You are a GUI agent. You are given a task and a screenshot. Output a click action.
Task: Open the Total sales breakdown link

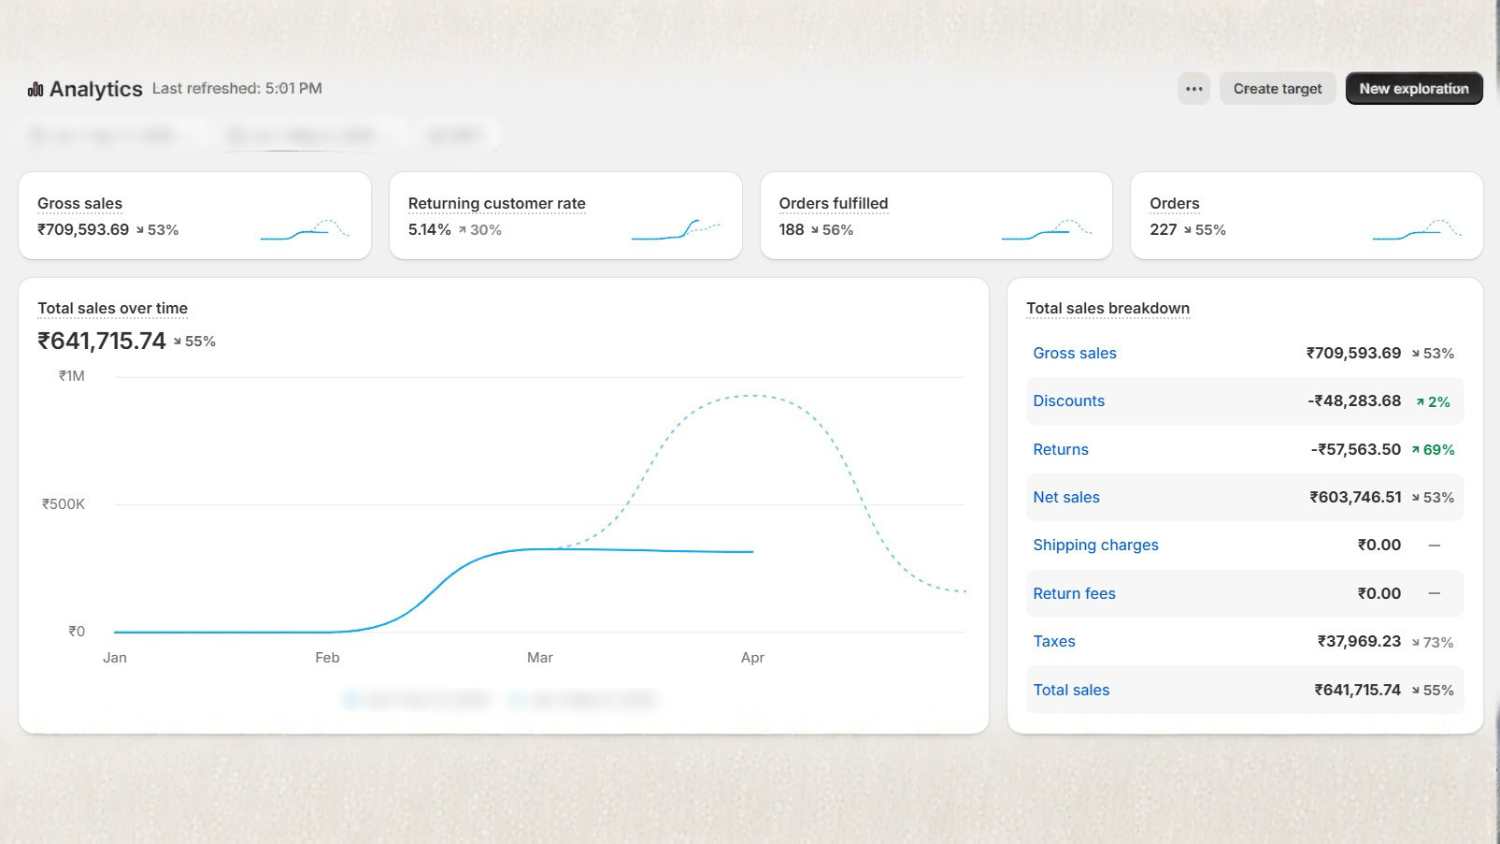point(1071,690)
